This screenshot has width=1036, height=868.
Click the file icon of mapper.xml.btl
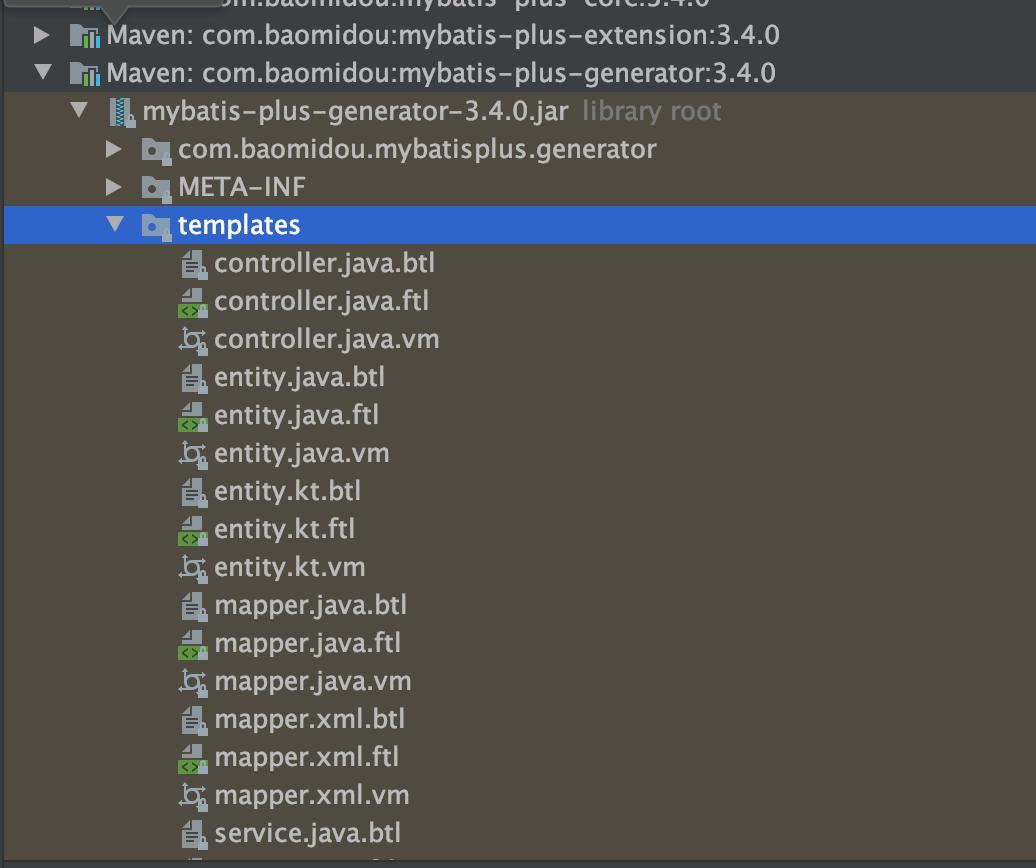tap(194, 721)
